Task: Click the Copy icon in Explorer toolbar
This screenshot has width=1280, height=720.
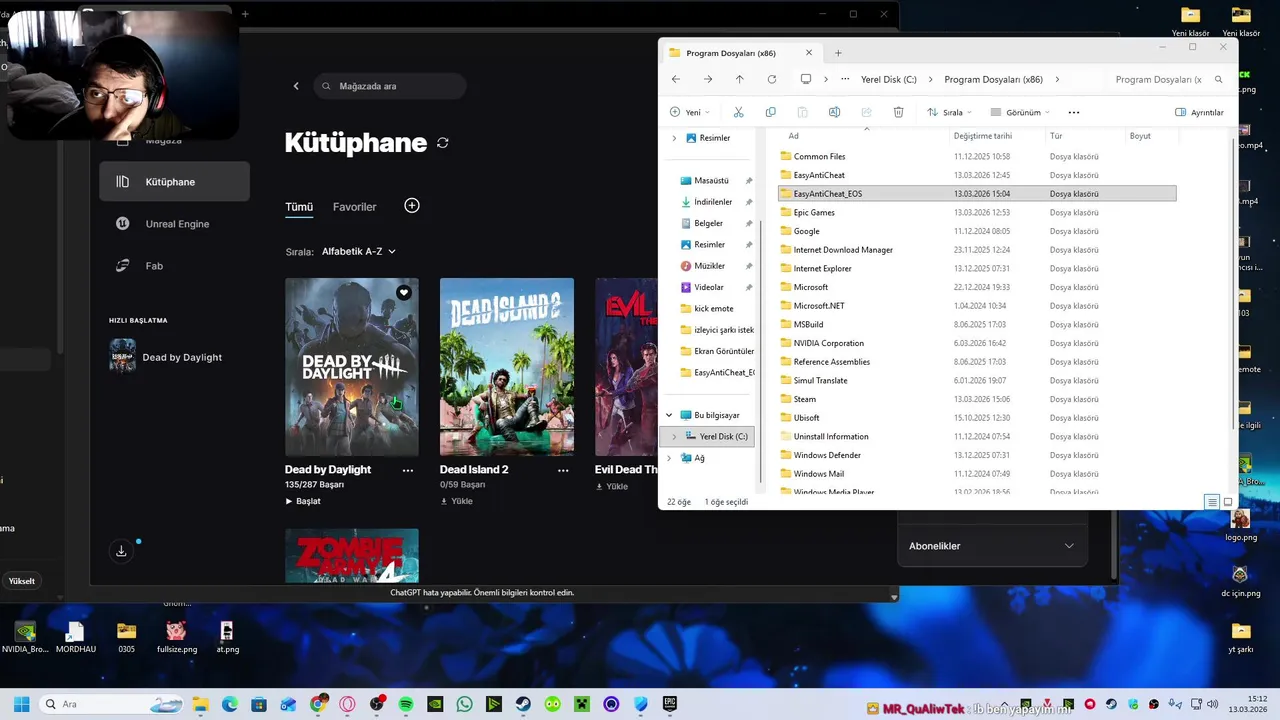Action: point(770,112)
